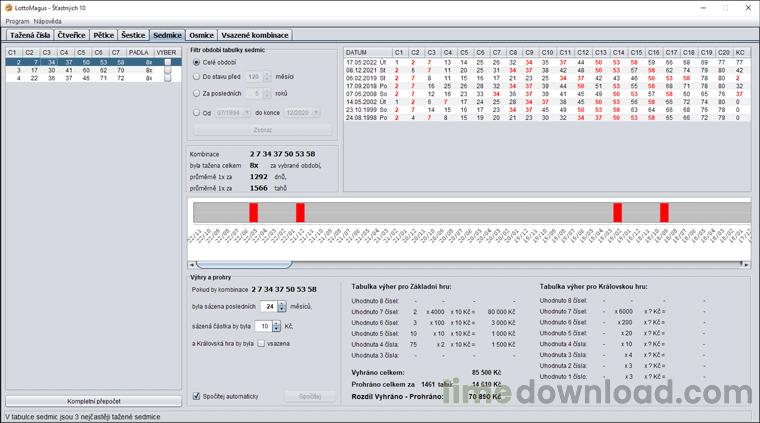Enable the Královská hra vsazena checkbox
The width and height of the screenshot is (760, 423).
[x=261, y=344]
